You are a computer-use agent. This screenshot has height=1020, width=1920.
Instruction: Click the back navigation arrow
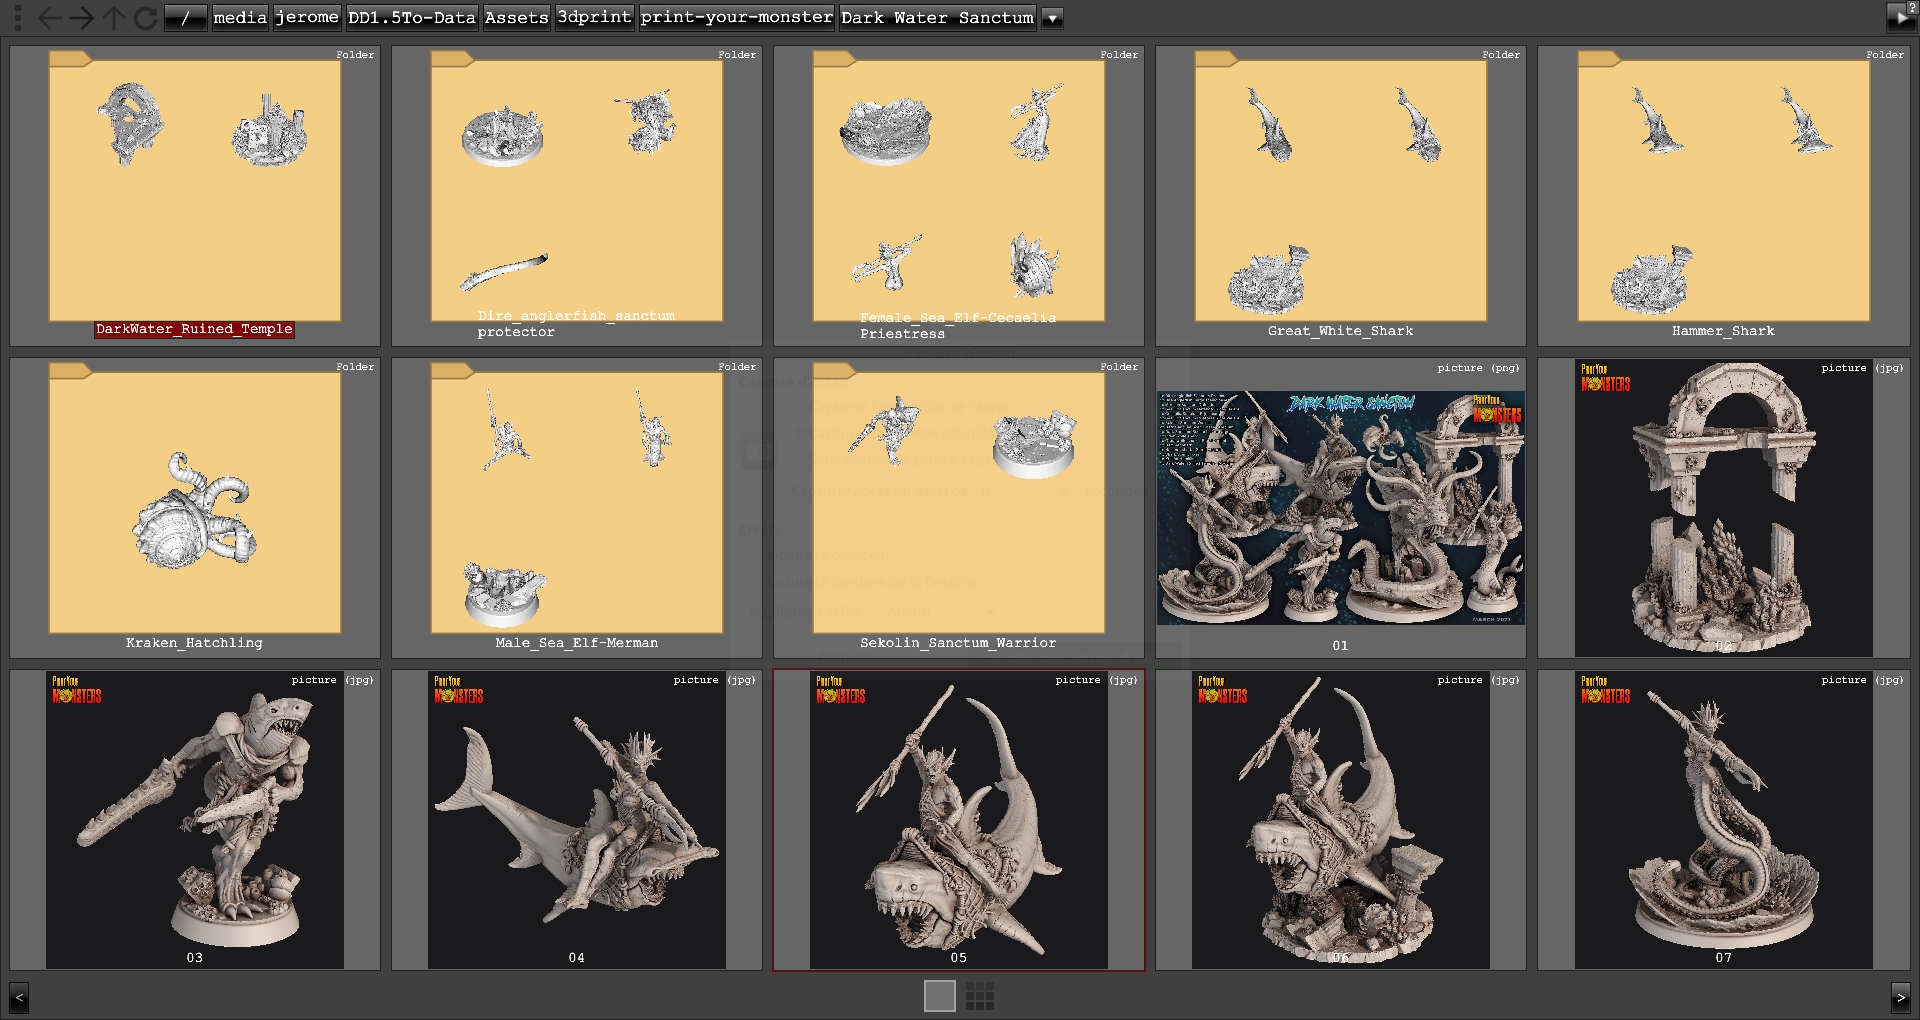(49, 17)
